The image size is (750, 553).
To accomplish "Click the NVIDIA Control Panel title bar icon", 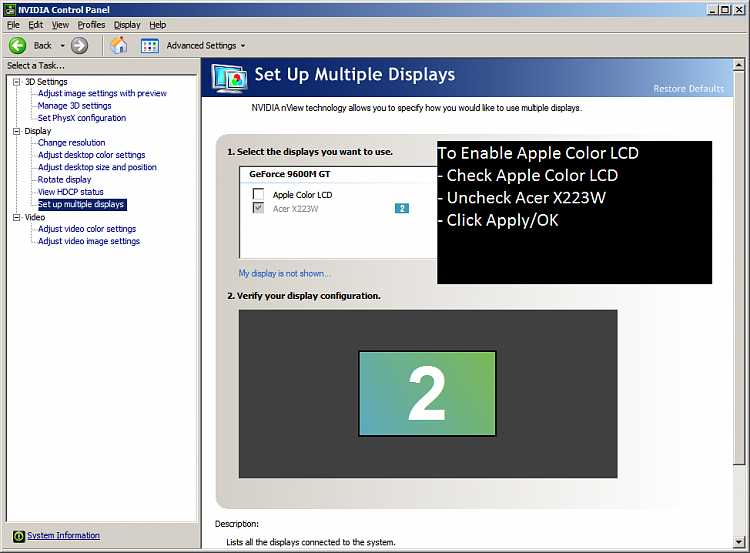I will click(10, 10).
